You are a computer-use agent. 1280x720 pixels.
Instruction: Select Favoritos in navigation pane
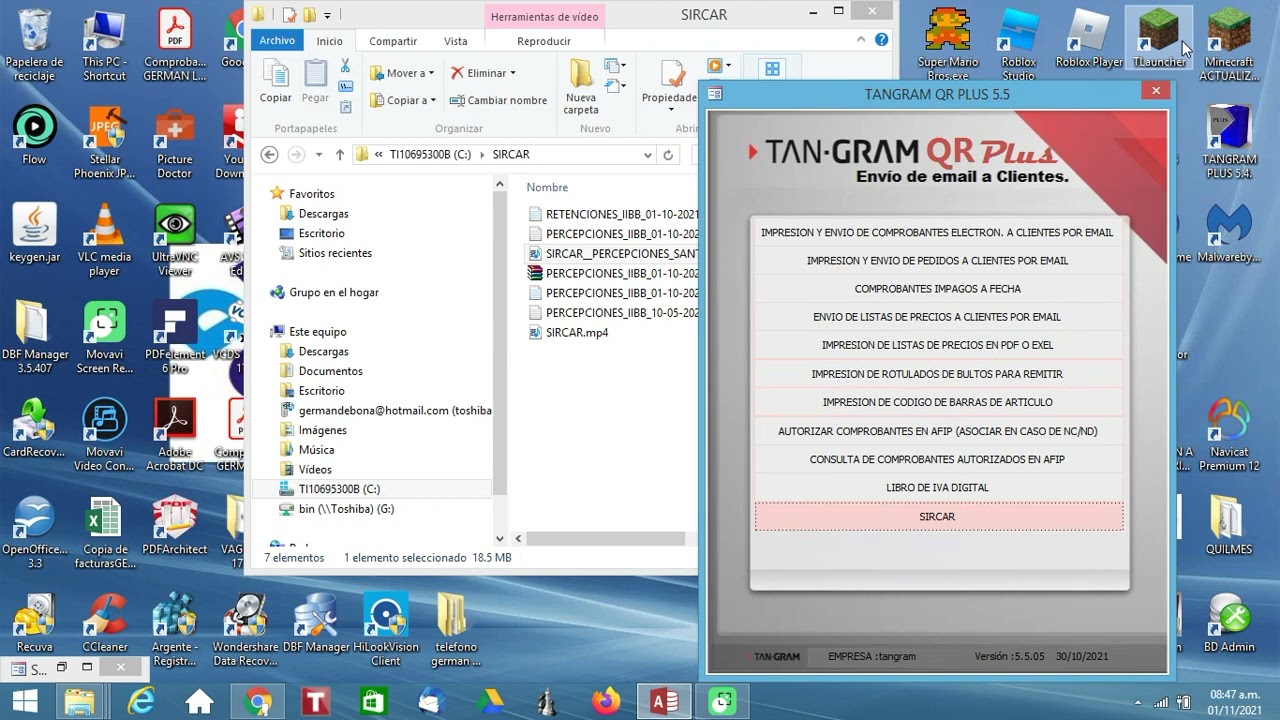(x=311, y=194)
